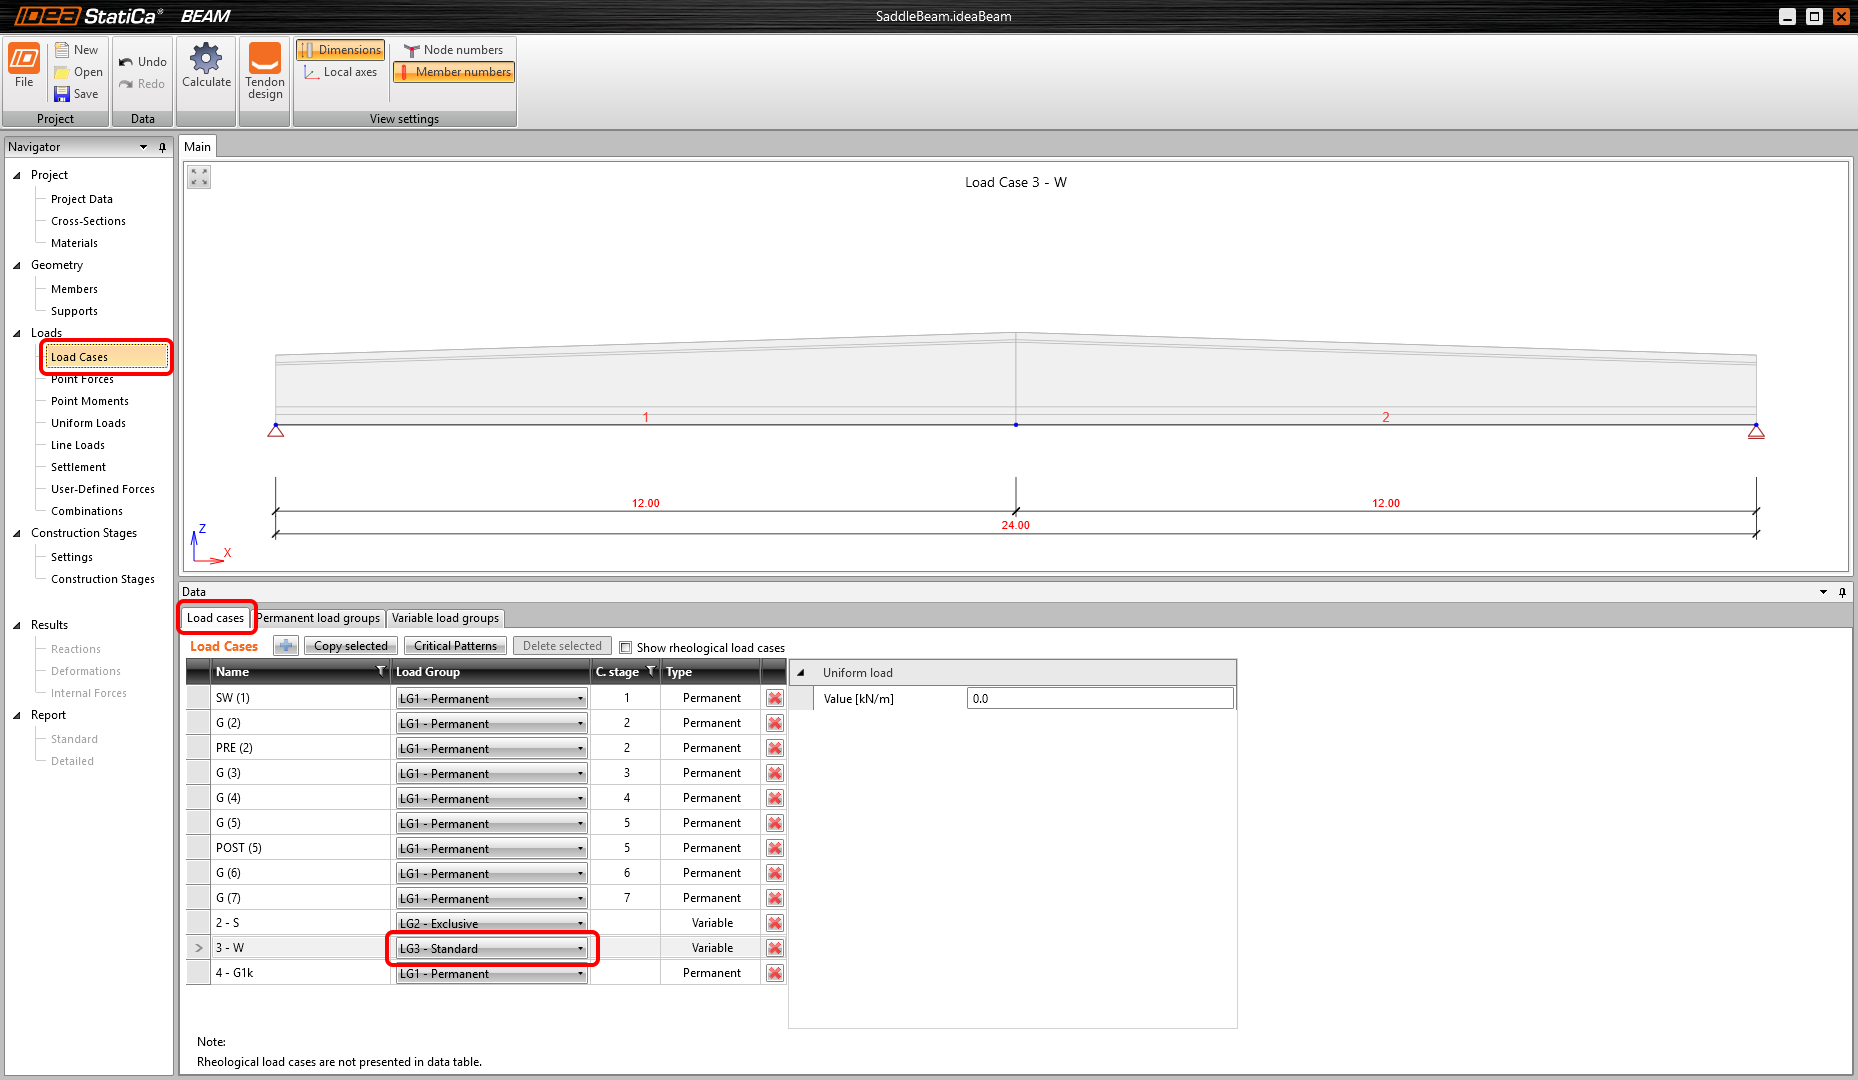Screen dimensions: 1858x1080
Task: Delete the POST (5) load case
Action: (775, 848)
